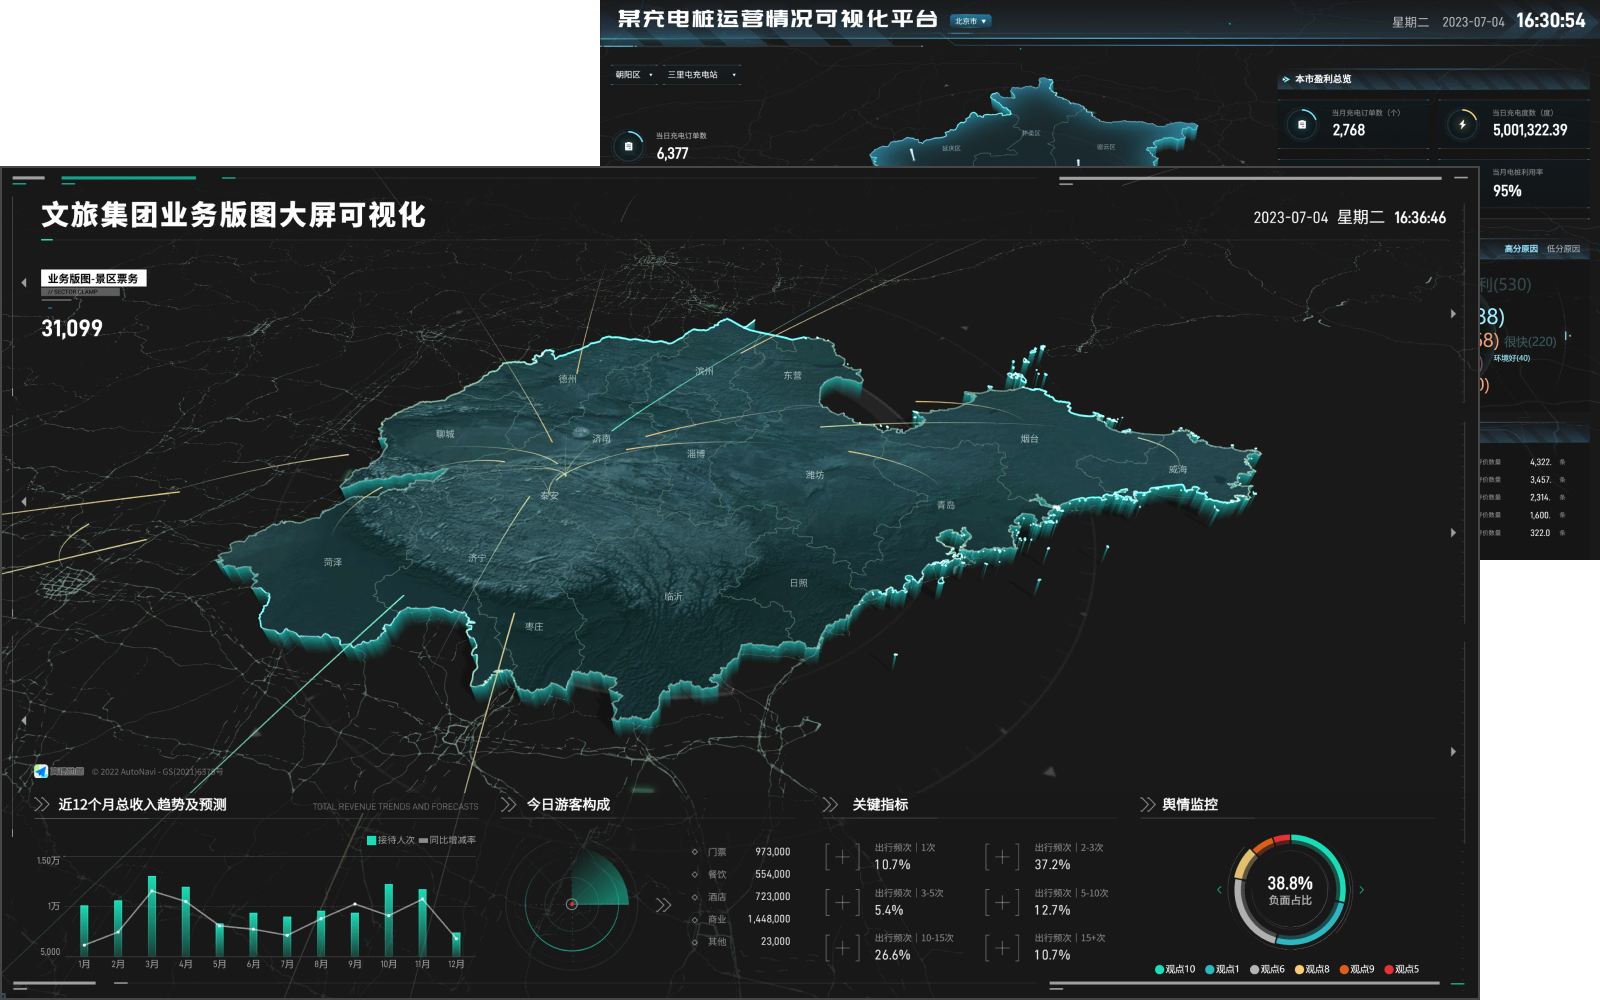Select the 业务版图-景区票务 label
This screenshot has width=1600, height=1000.
[93, 278]
